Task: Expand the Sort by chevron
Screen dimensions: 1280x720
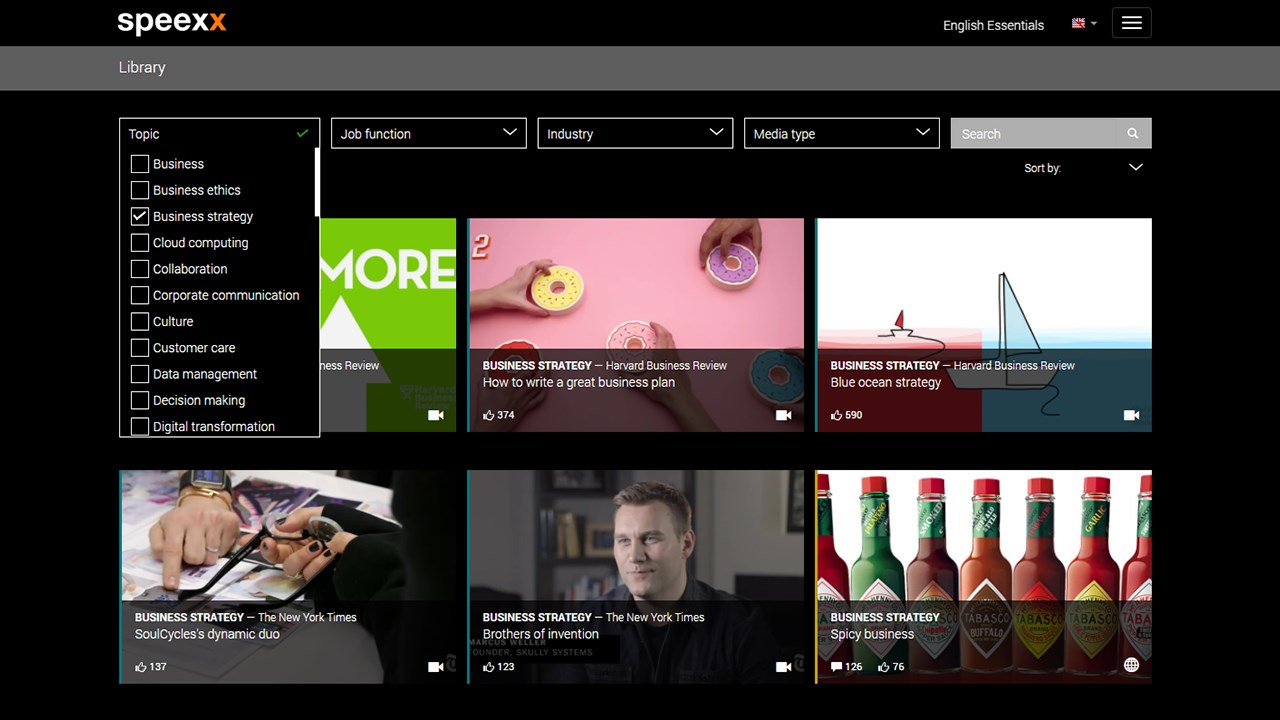Action: point(1135,167)
